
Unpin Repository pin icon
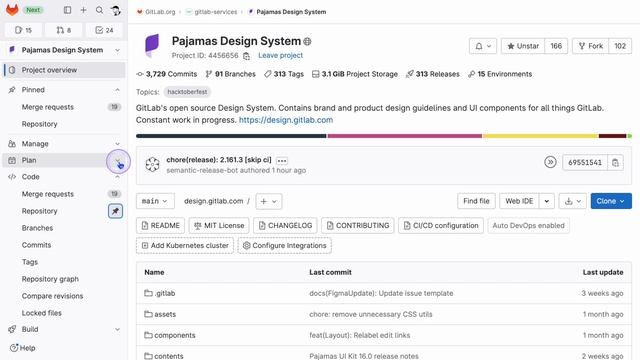click(116, 211)
